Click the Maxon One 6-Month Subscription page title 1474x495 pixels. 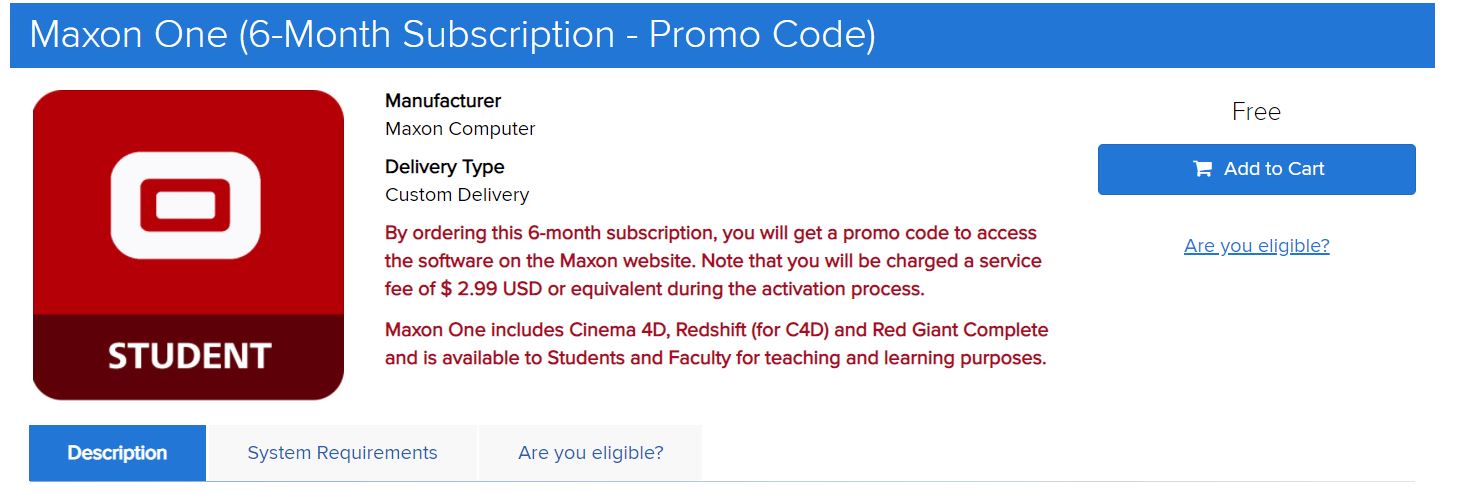[x=453, y=35]
